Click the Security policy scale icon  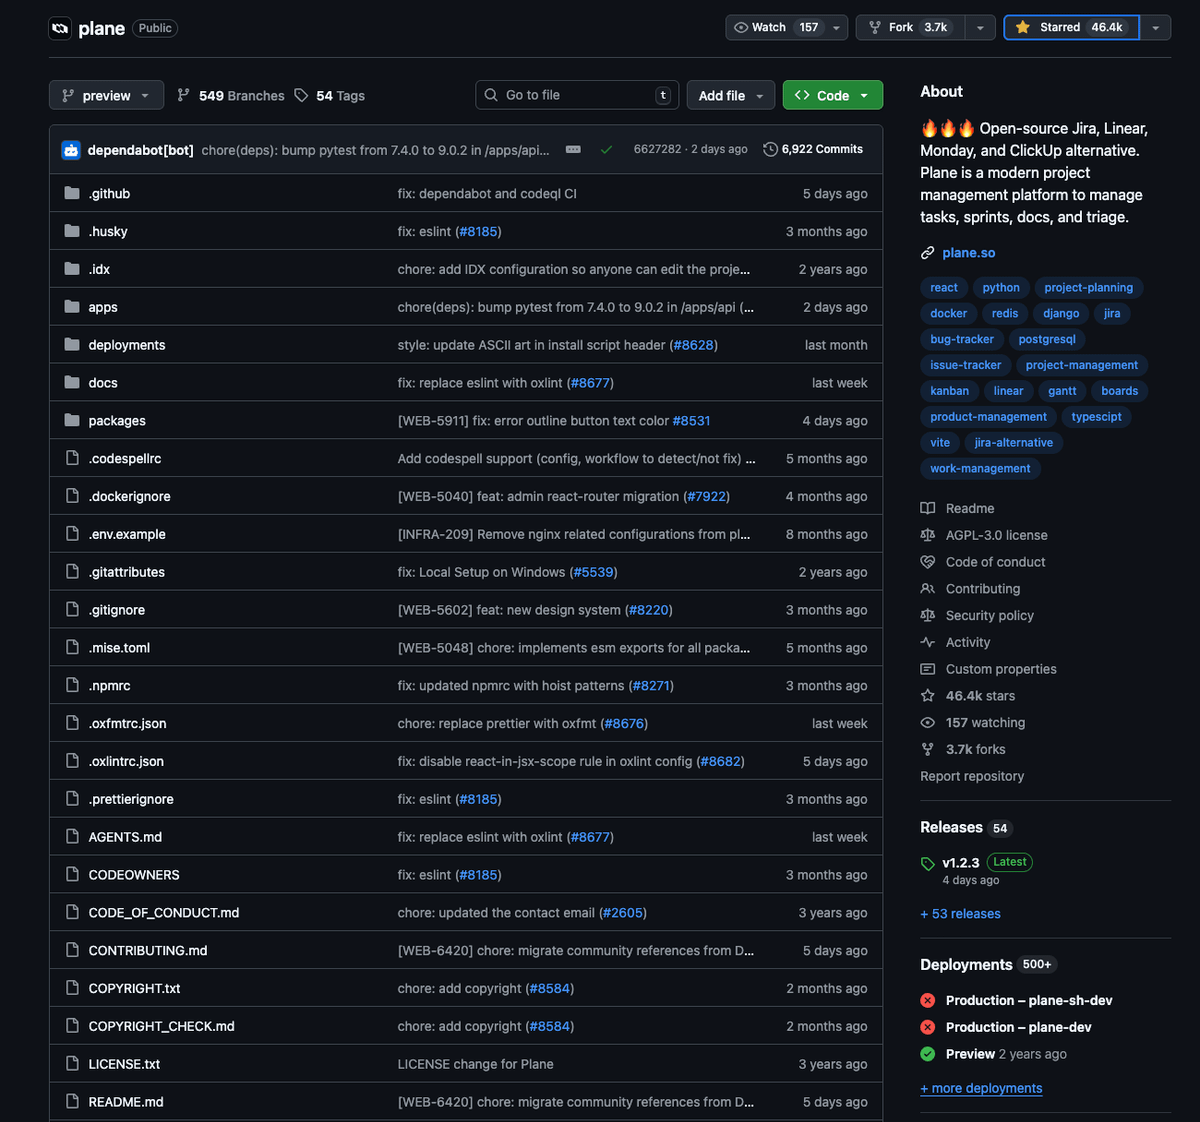coord(928,615)
